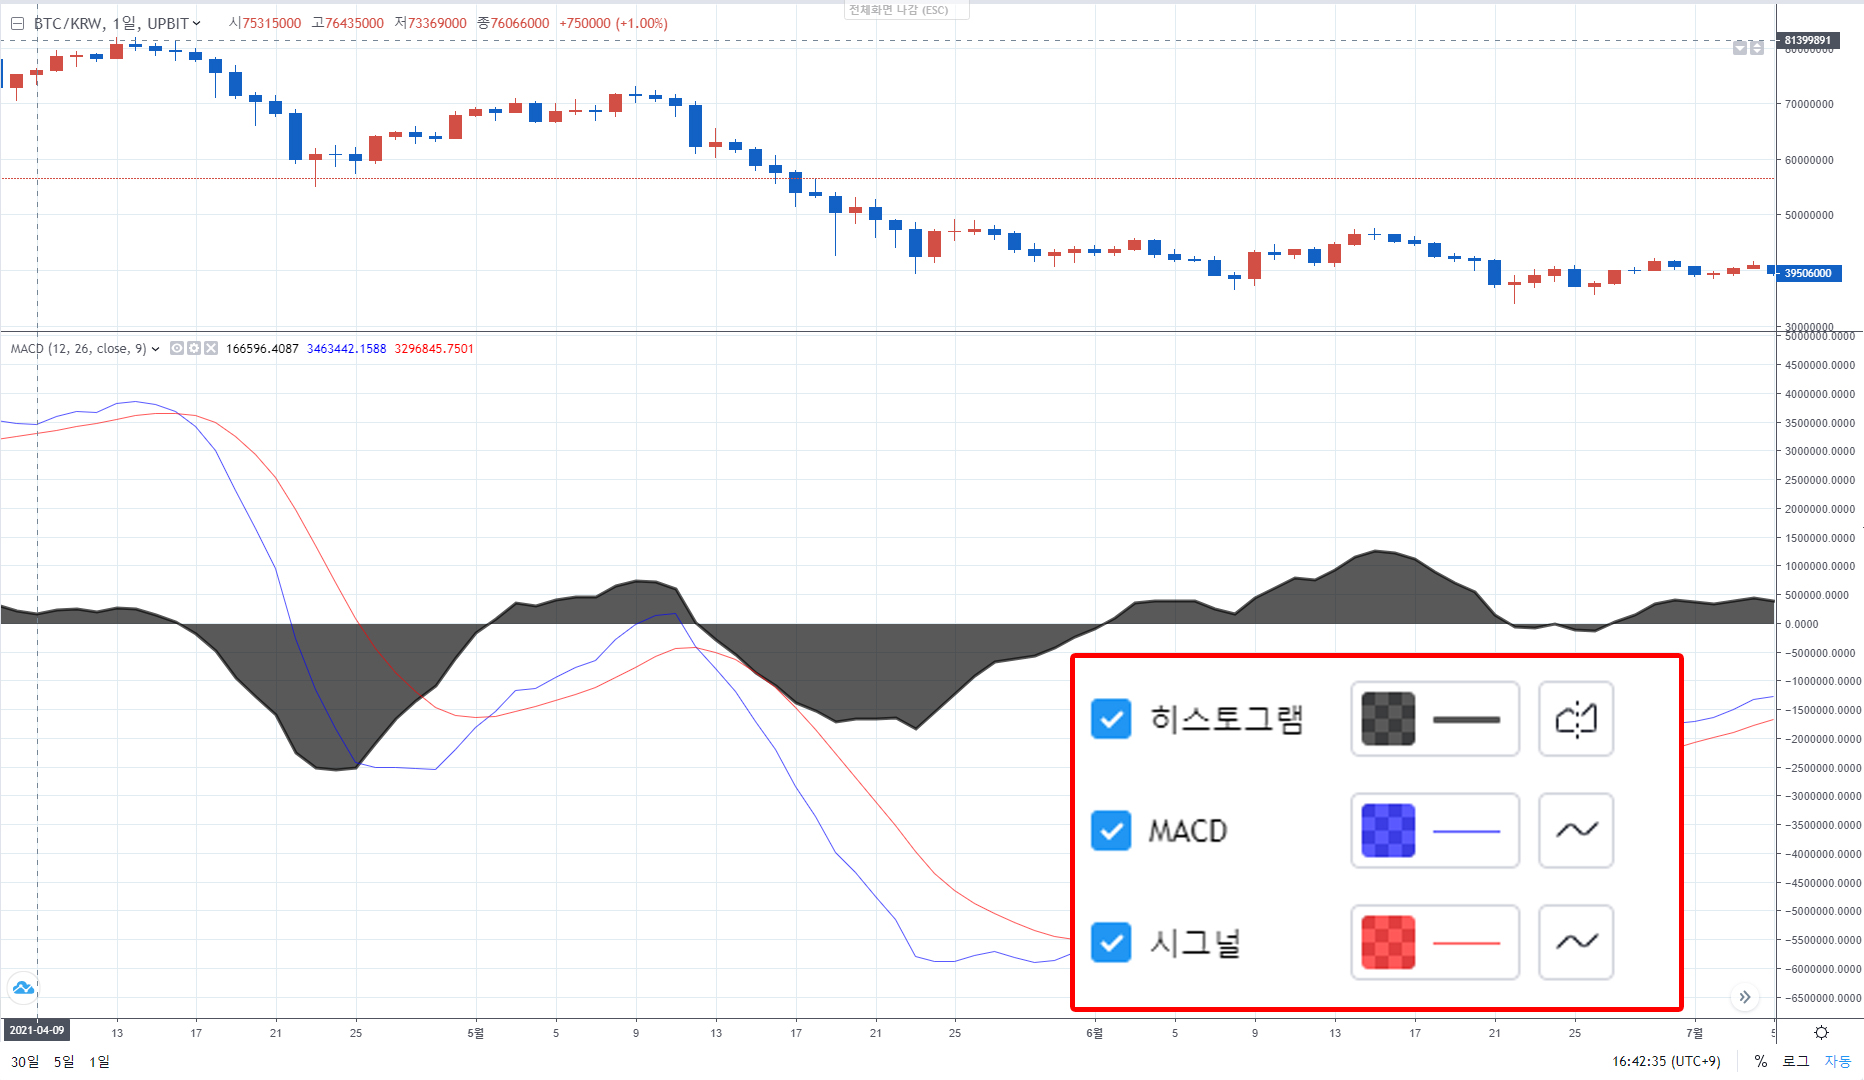Uncheck the 히스토그램 checkbox
Viewport: 1864px width, 1080px height.
tap(1111, 719)
